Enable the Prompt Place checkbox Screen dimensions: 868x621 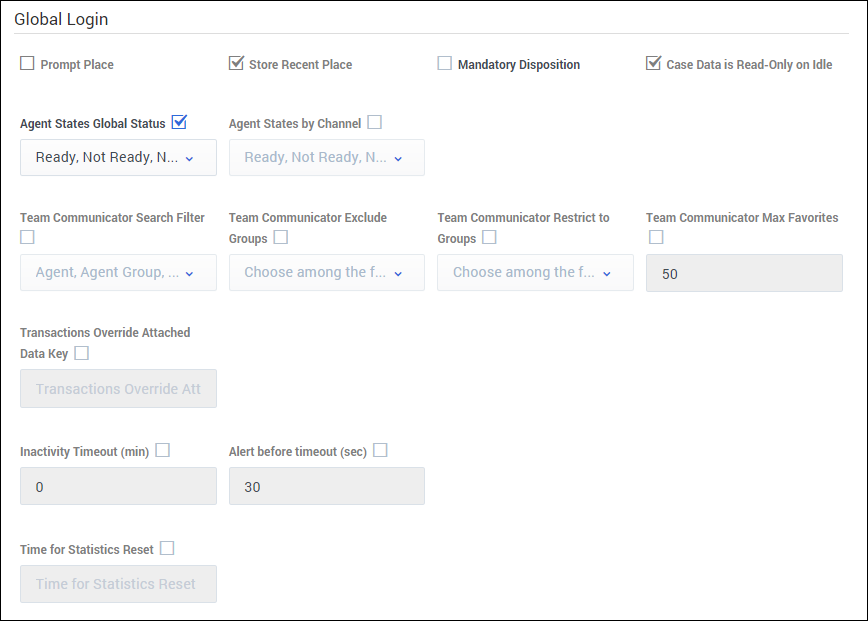pyautogui.click(x=27, y=64)
